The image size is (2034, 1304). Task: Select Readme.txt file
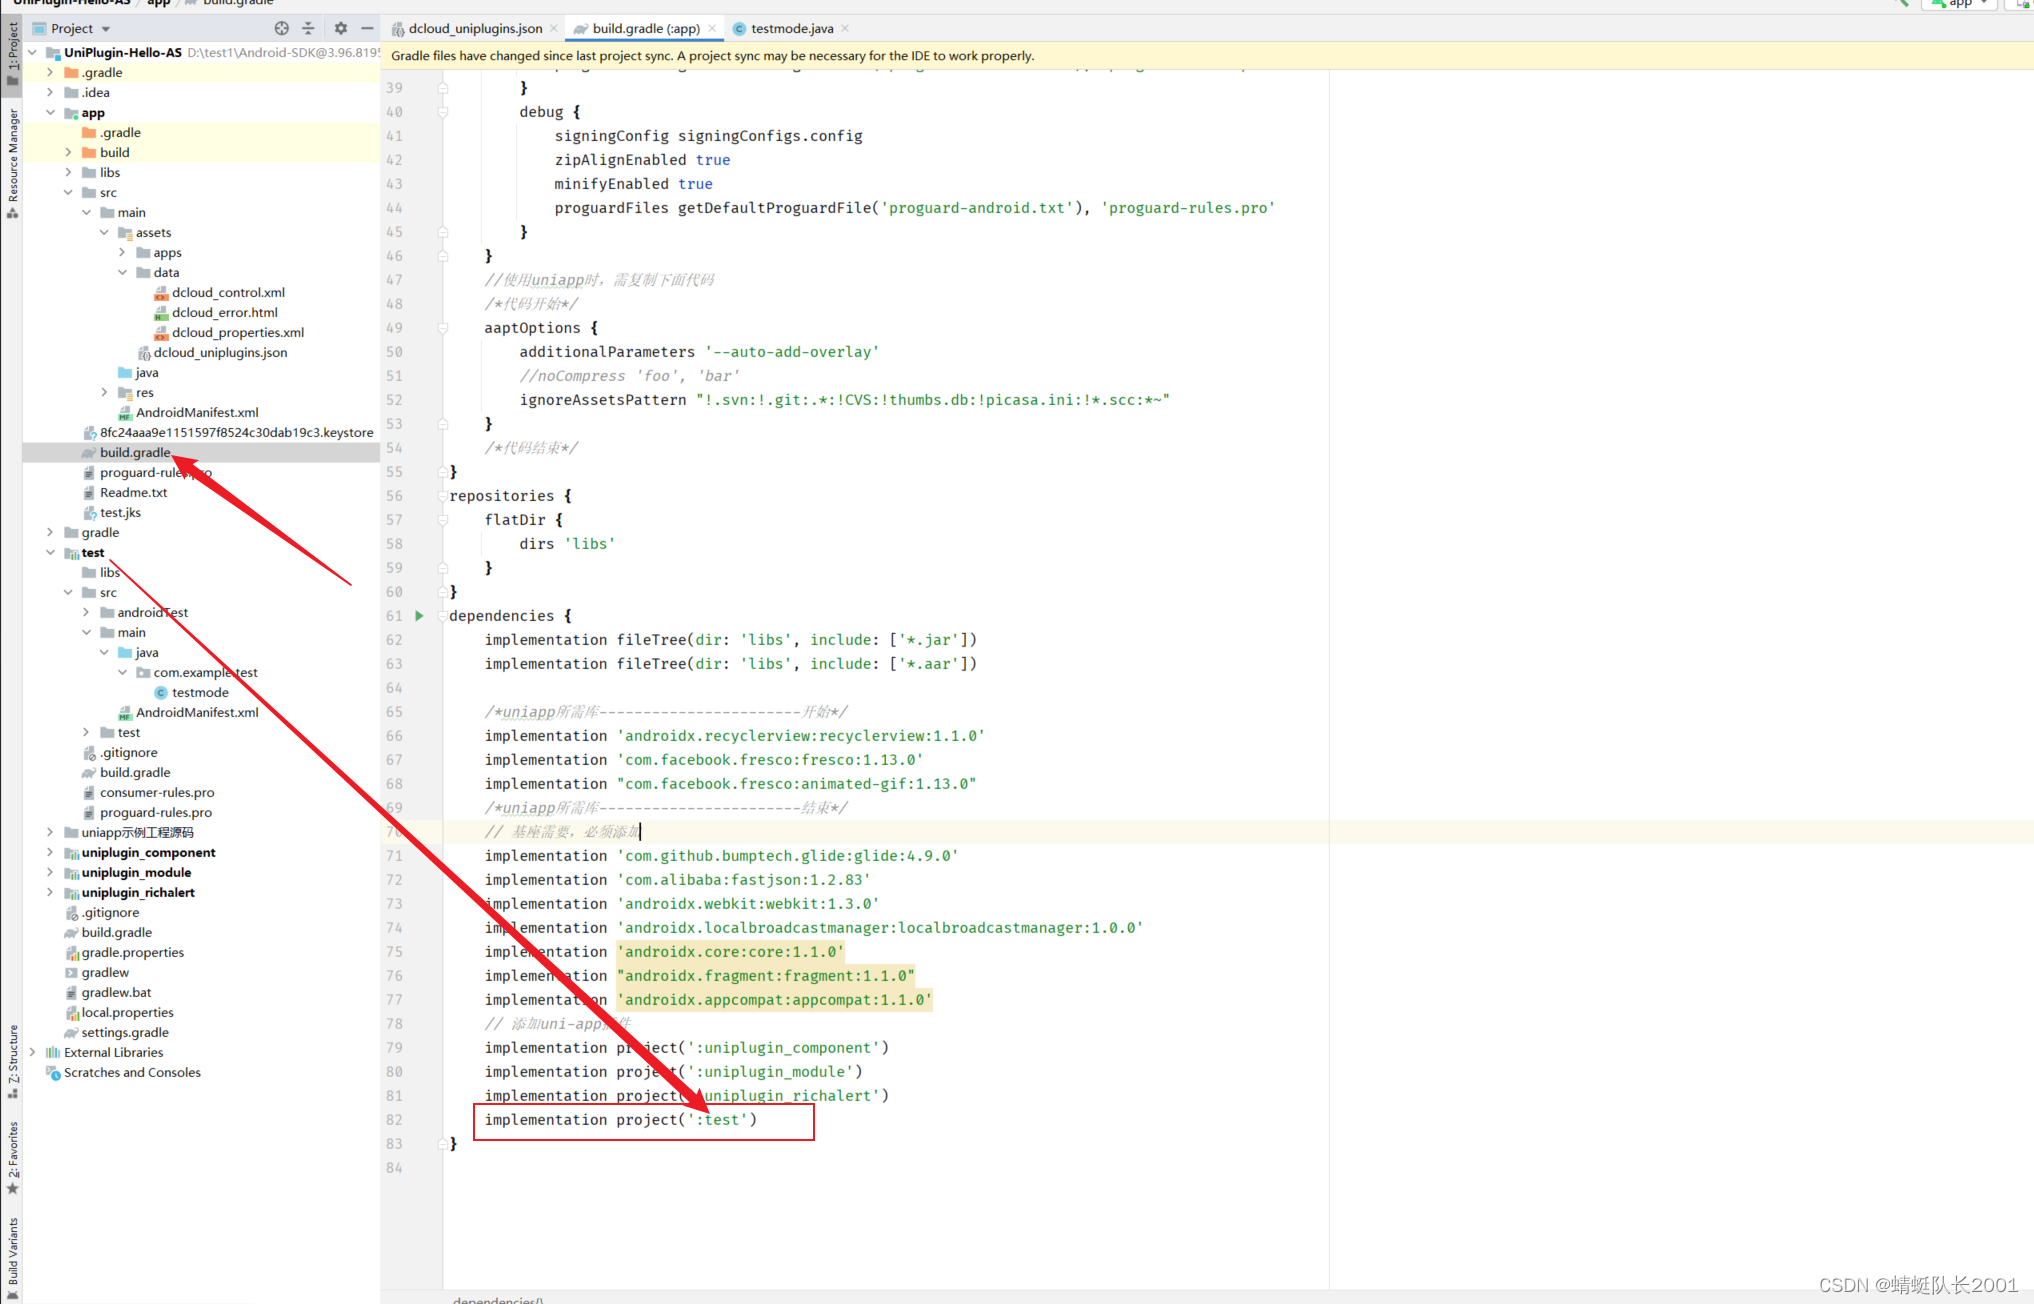pos(133,492)
